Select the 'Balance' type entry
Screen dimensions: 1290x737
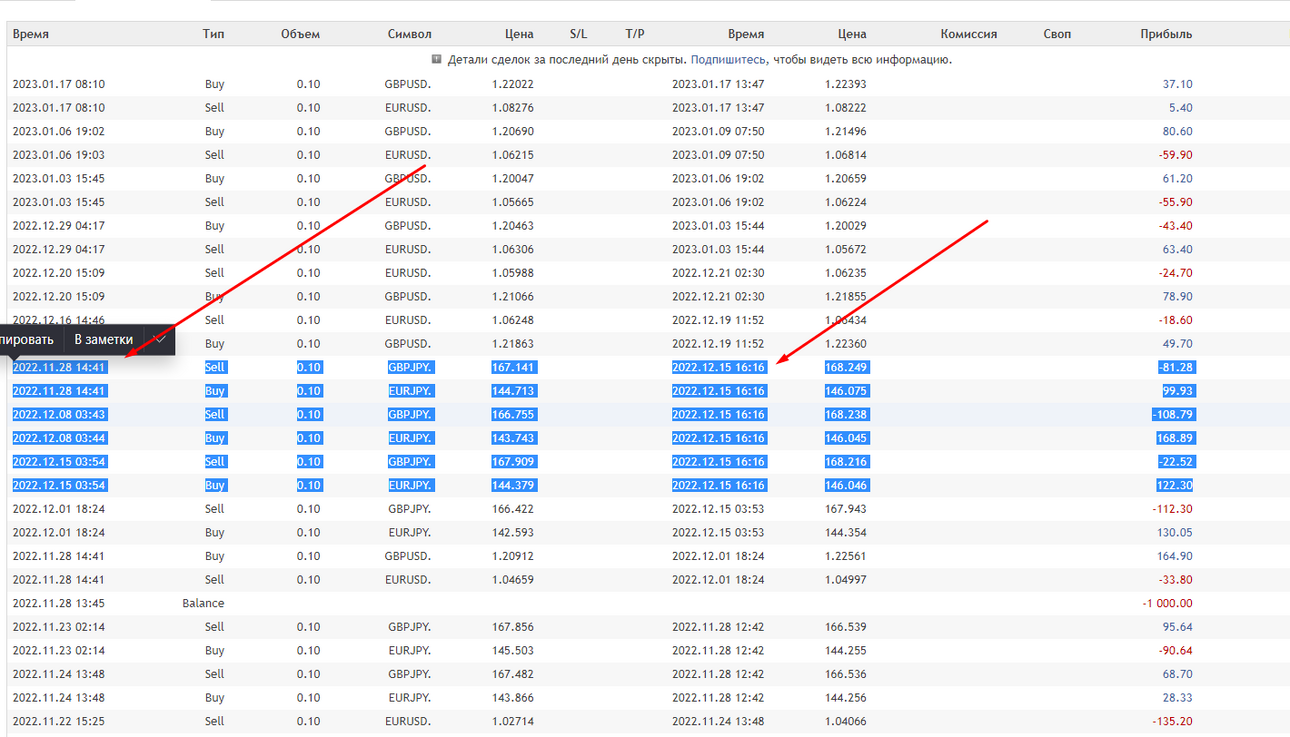(203, 603)
